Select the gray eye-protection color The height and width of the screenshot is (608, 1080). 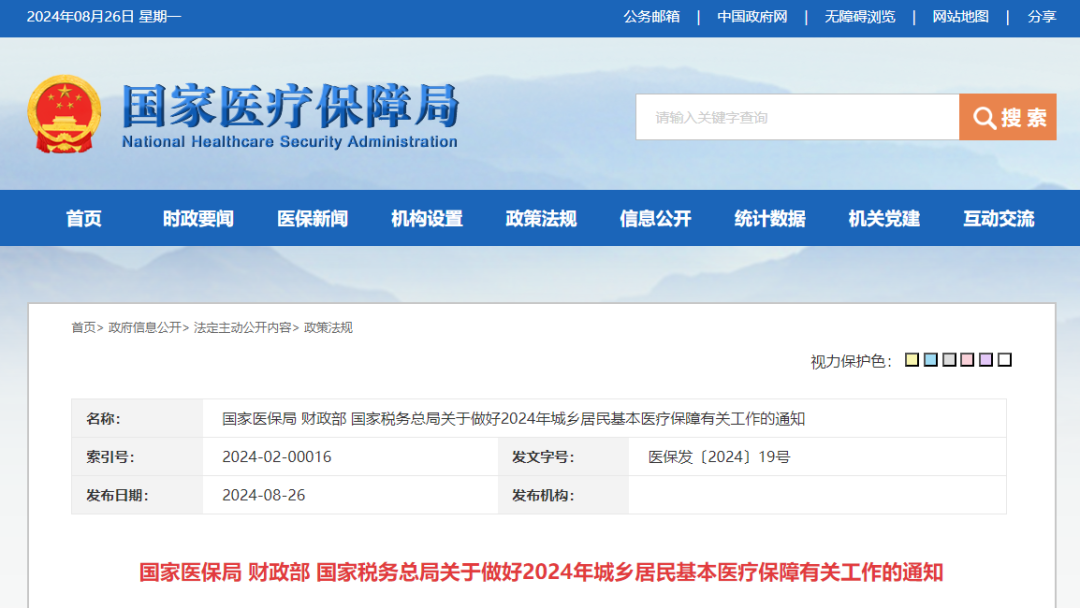(x=949, y=359)
